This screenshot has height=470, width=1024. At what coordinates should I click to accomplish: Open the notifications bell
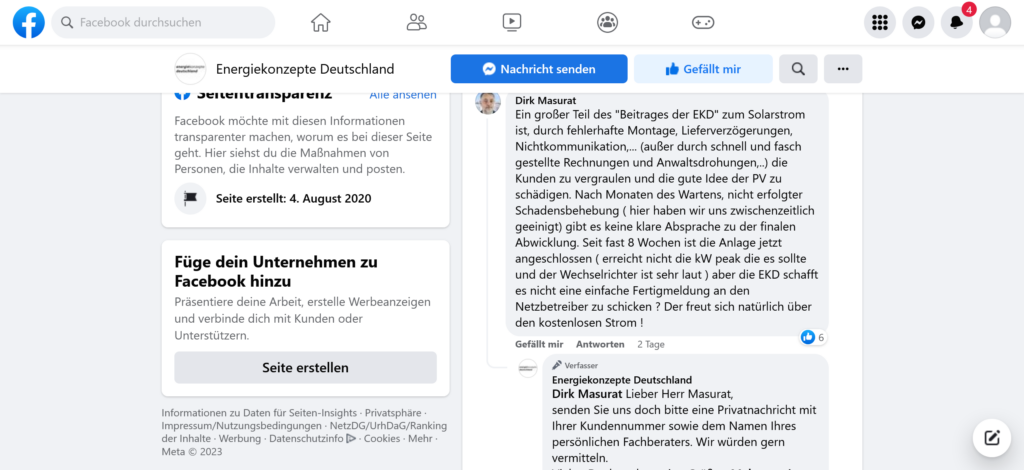[956, 22]
